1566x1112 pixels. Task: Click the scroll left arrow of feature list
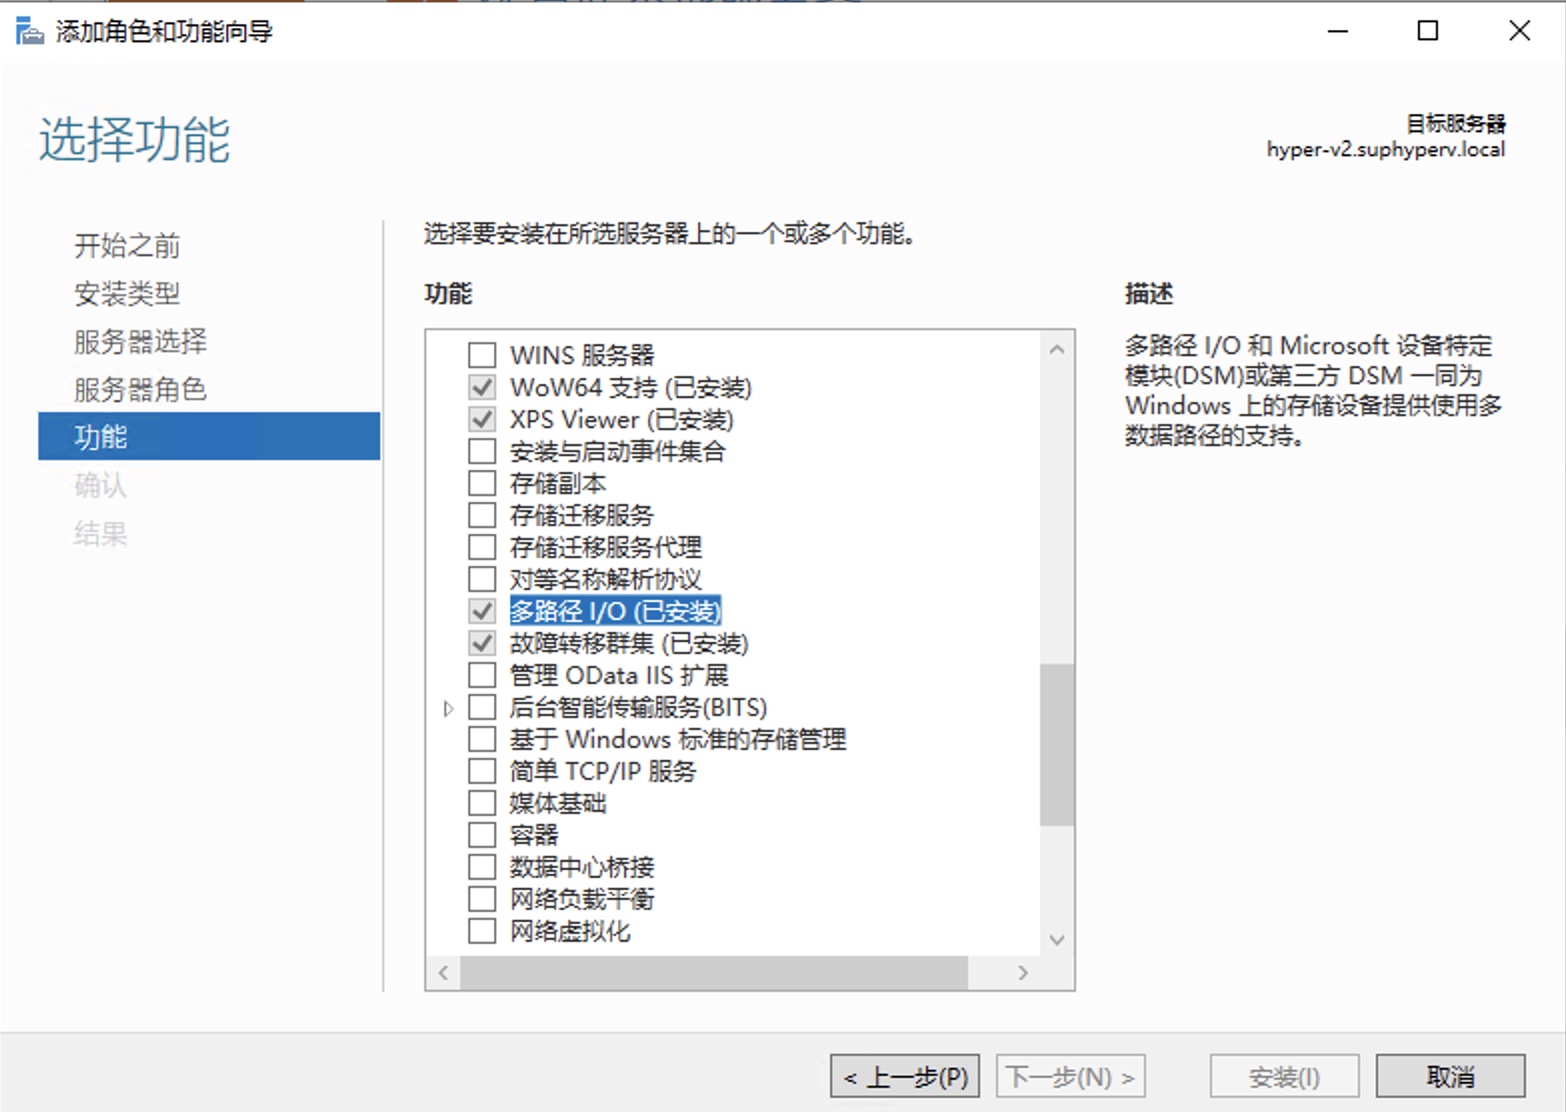pyautogui.click(x=443, y=972)
